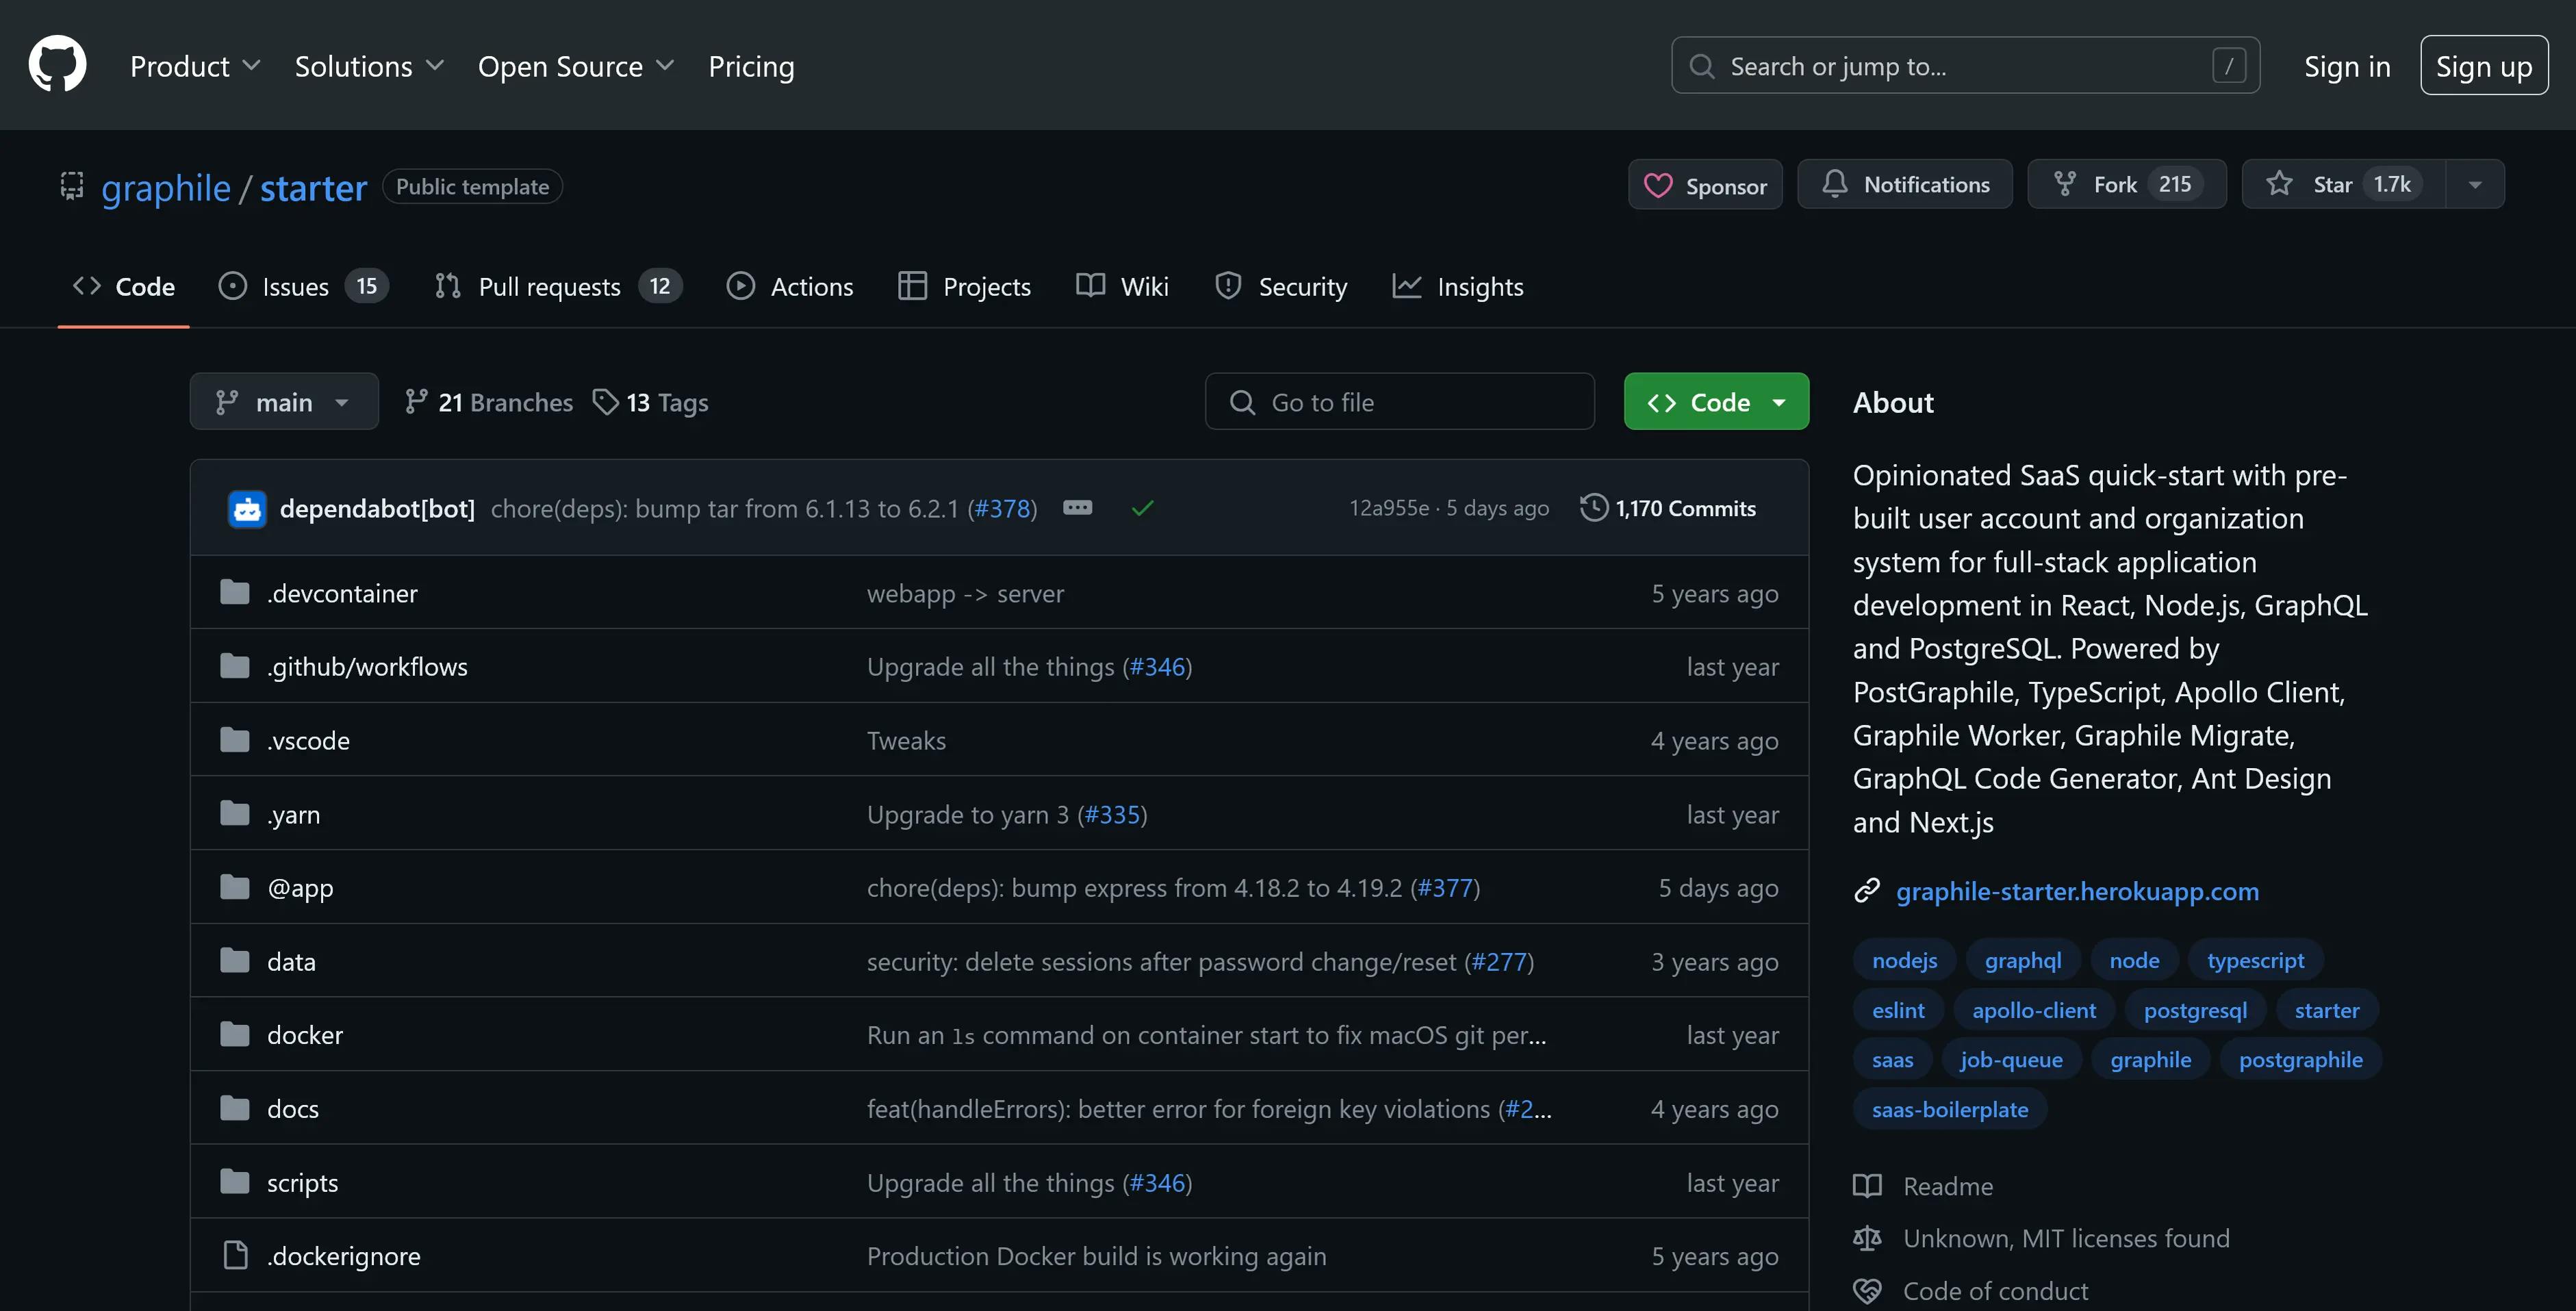Click the Sponsor heart button
Screen dimensions: 2576x1311
tap(1705, 185)
